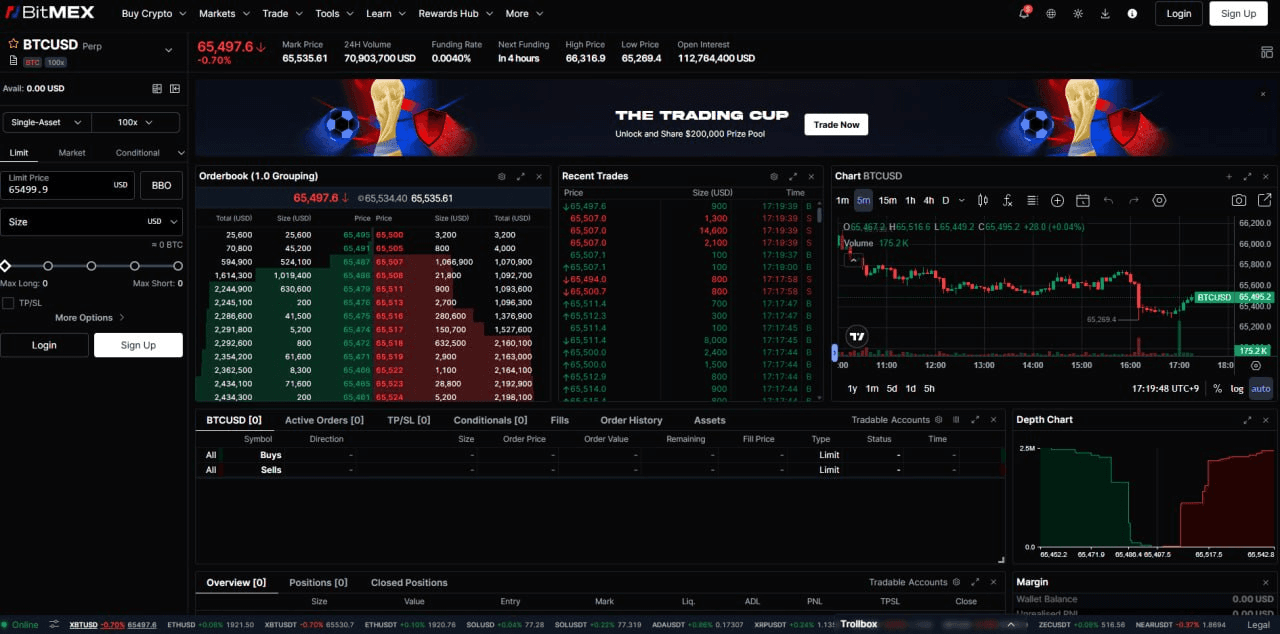The width and height of the screenshot is (1280, 634).
Task: Open the chart snapshot camera icon
Action: pyautogui.click(x=1239, y=200)
